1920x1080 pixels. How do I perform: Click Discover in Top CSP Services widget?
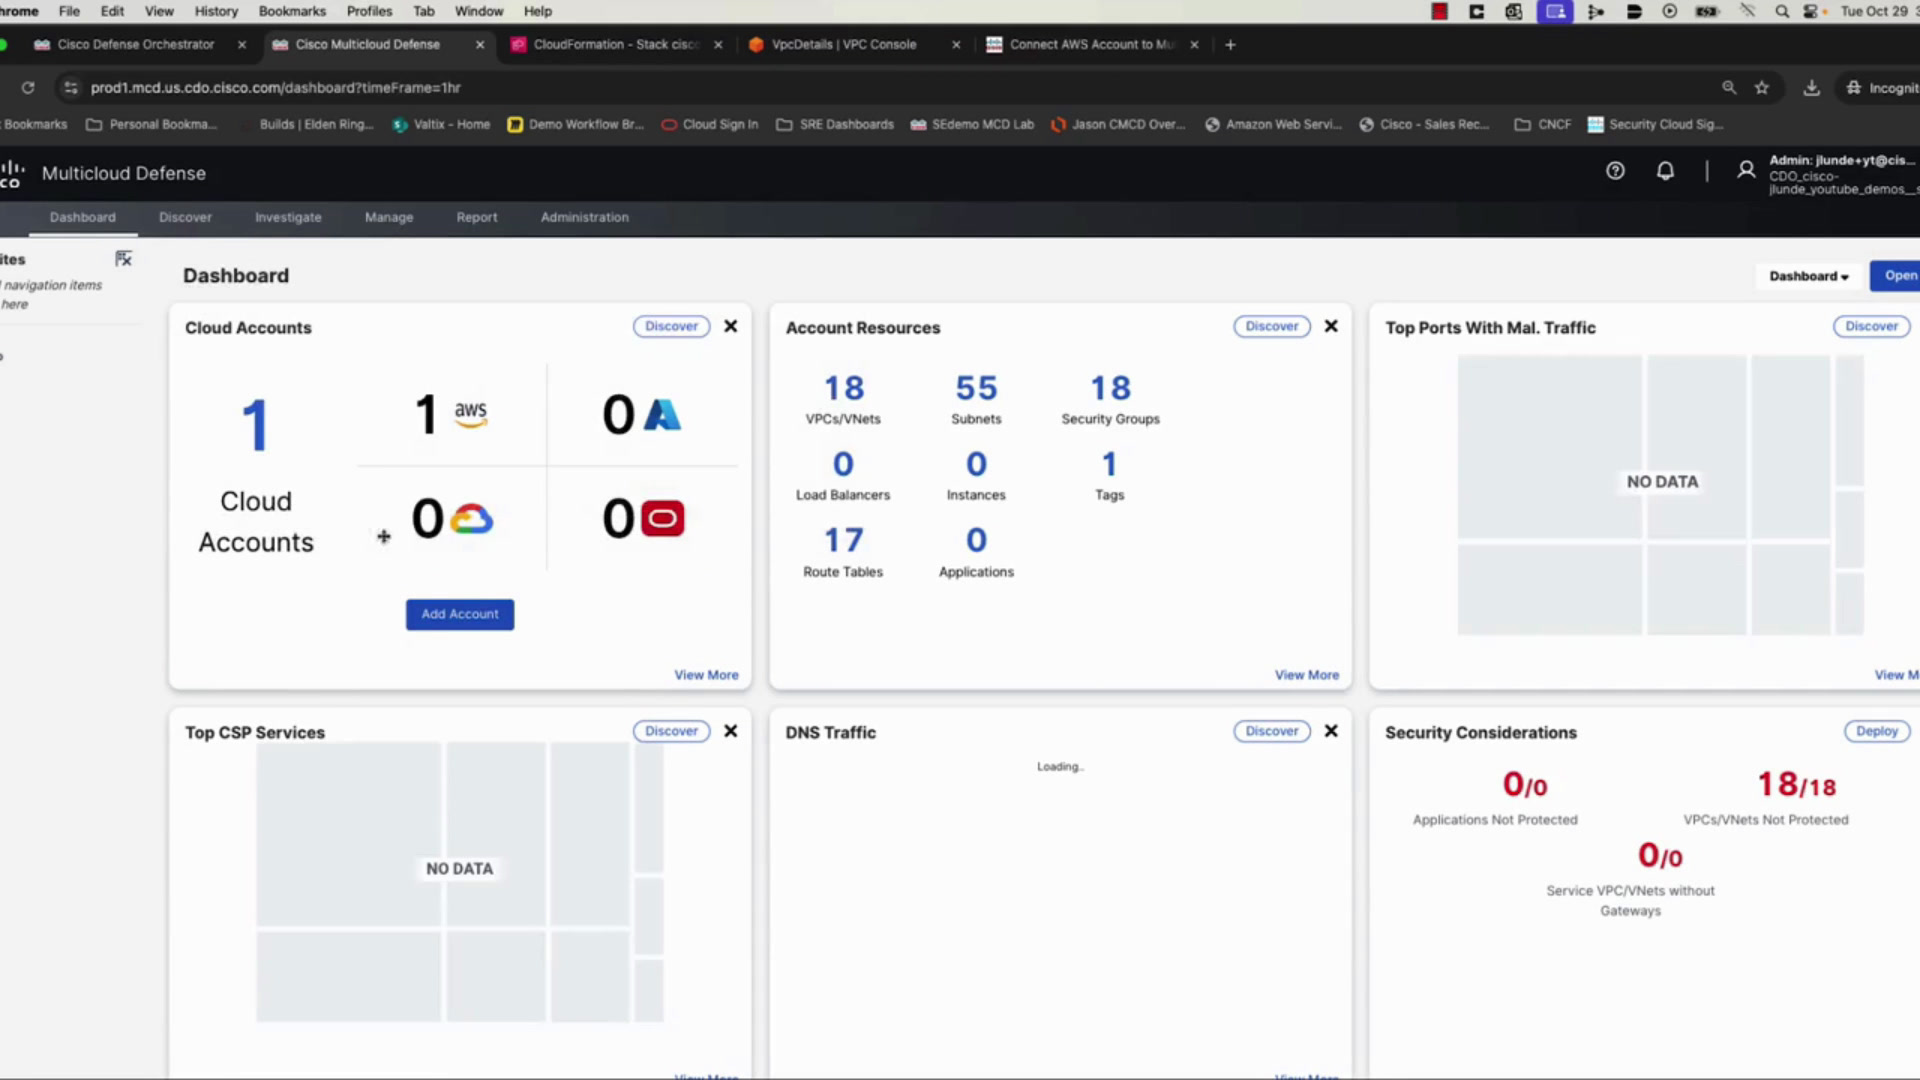click(671, 731)
